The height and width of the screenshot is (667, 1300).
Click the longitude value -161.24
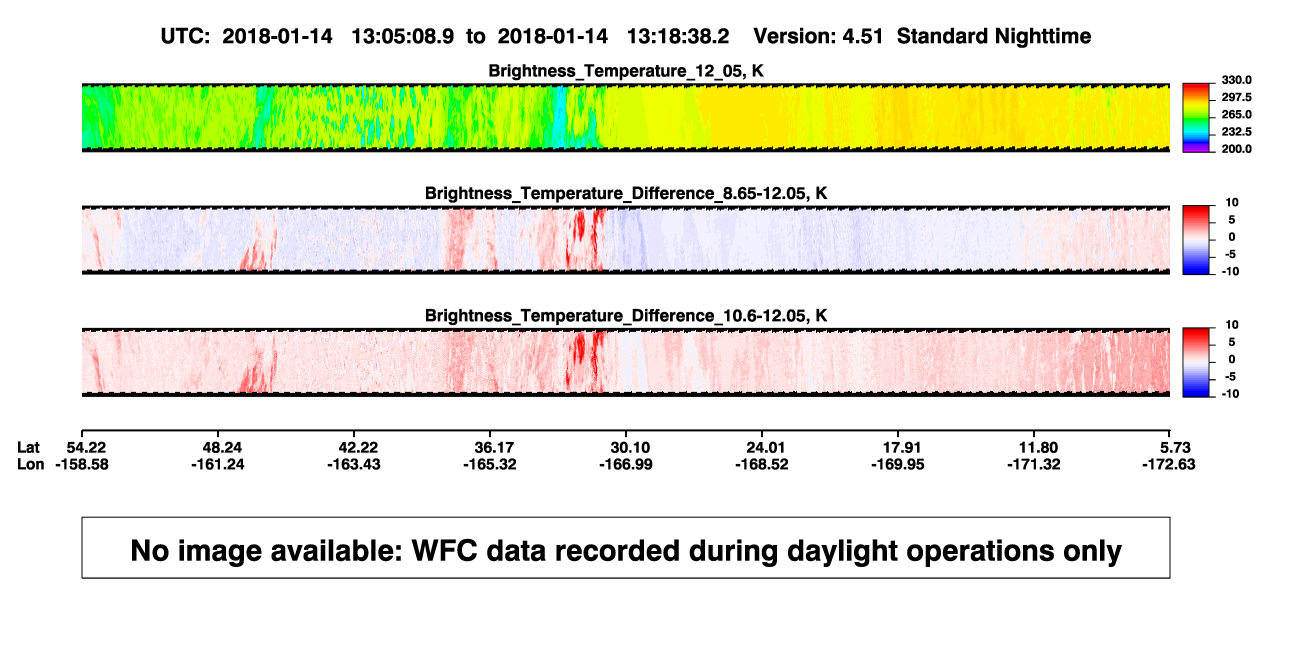tap(217, 464)
